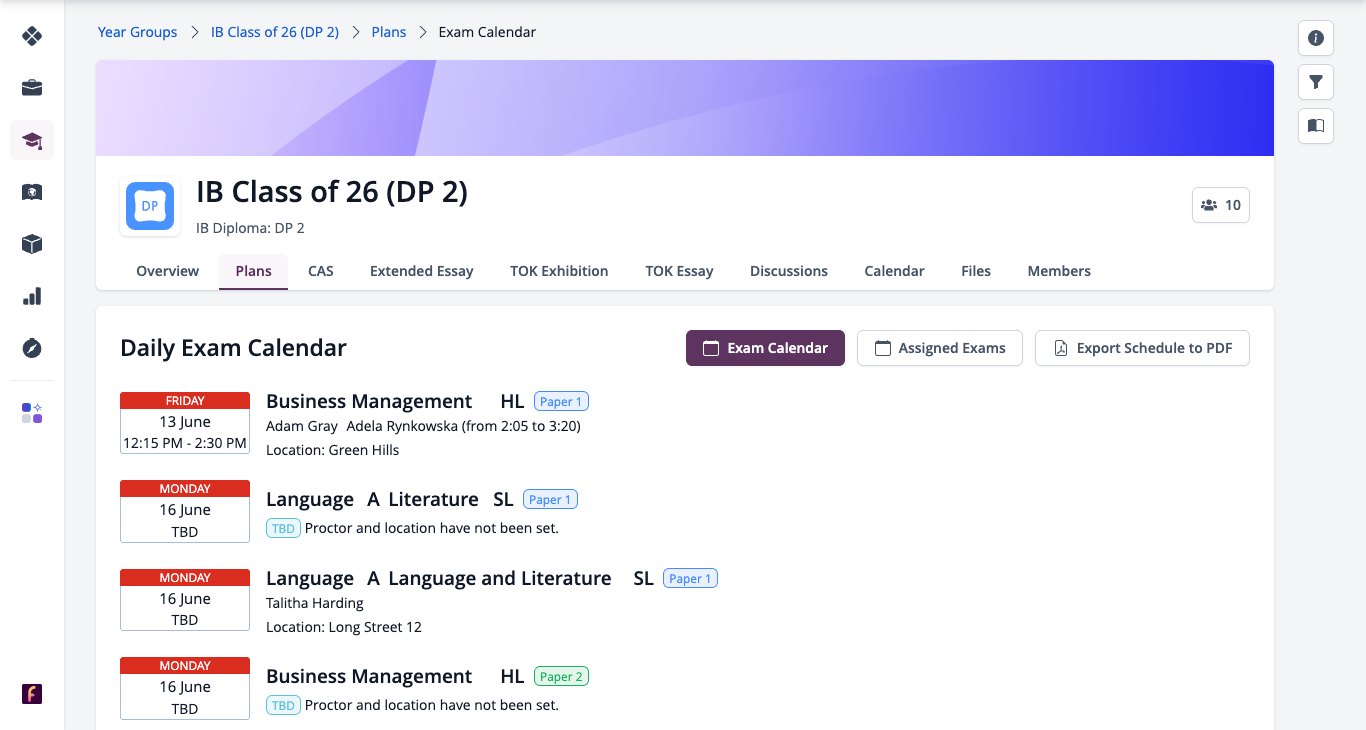Click the compass icon in sidebar
Screen dimensions: 1366x730
(32, 348)
